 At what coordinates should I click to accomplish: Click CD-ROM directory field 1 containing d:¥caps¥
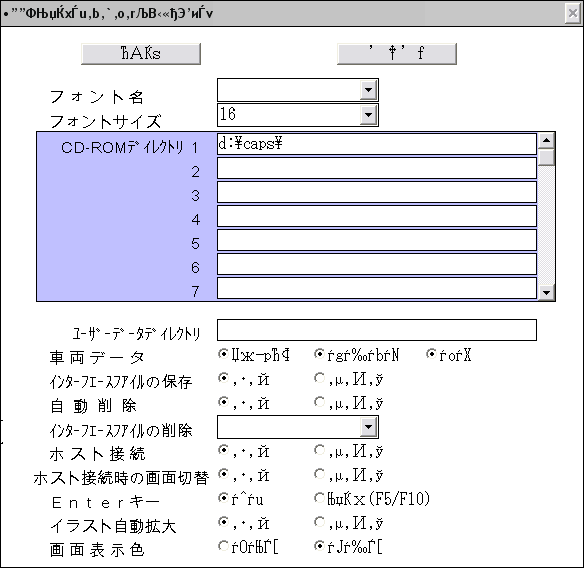coord(377,144)
